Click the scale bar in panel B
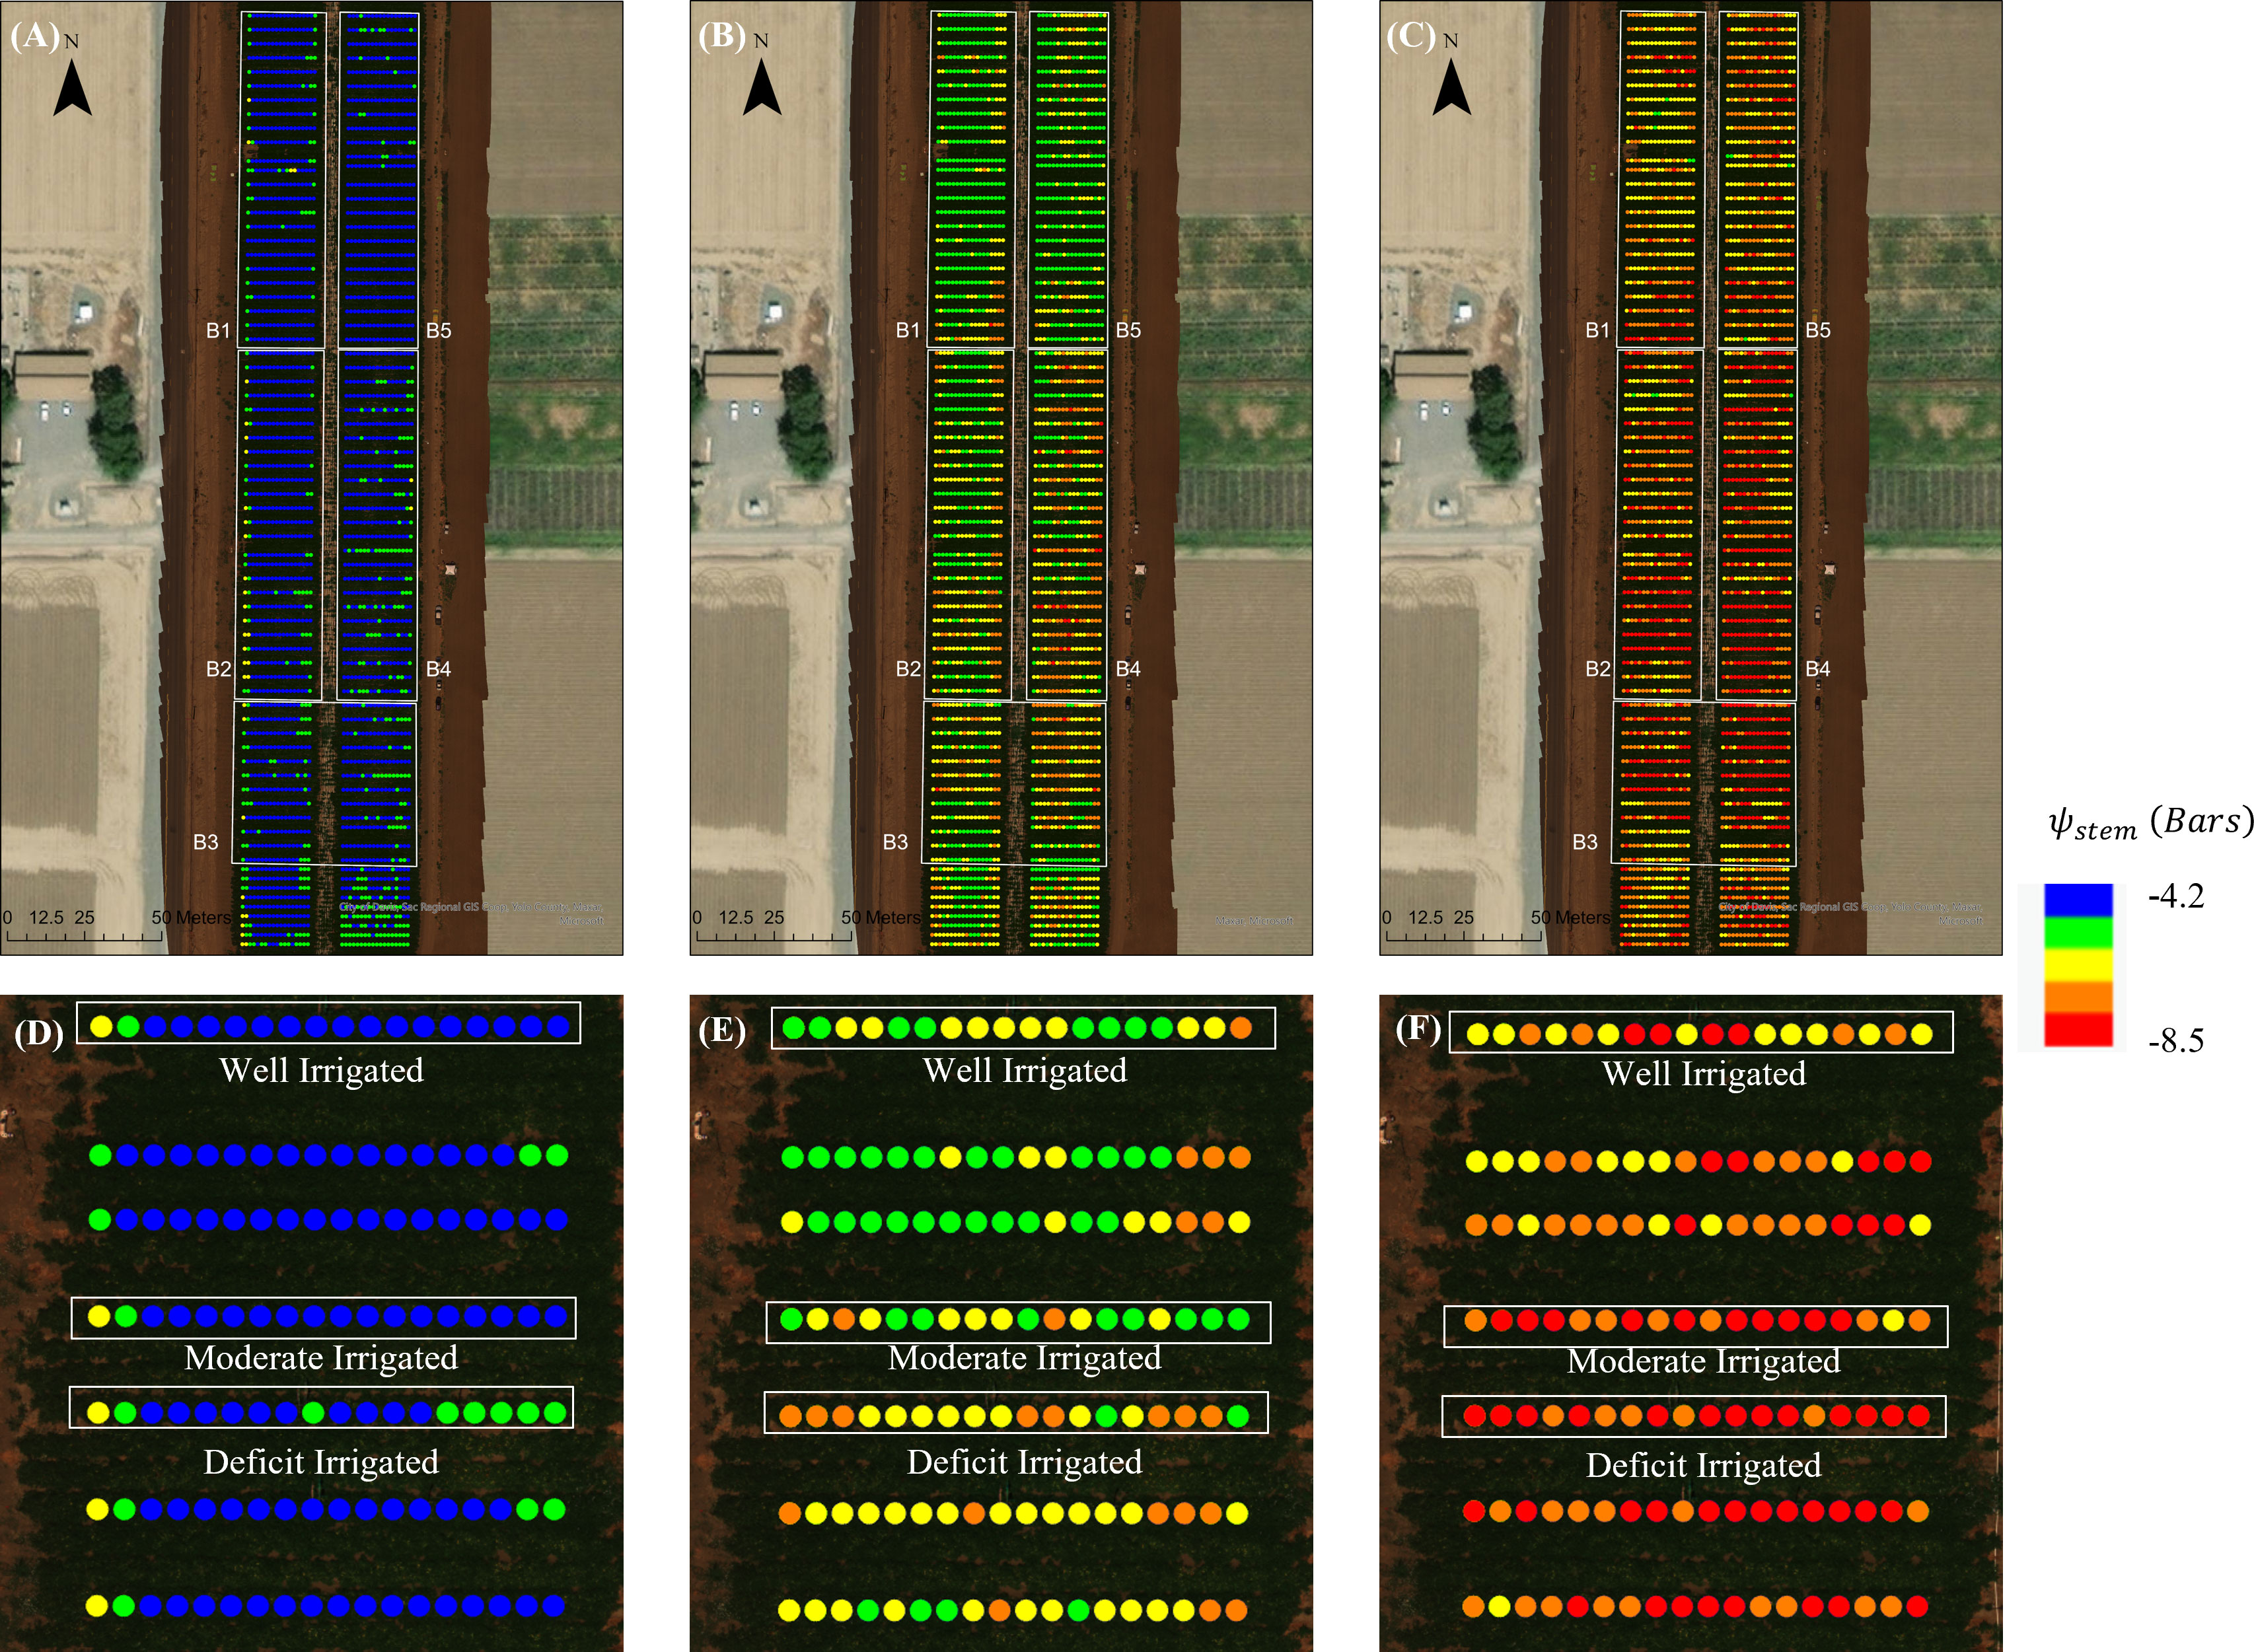Image resolution: width=2254 pixels, height=1652 pixels. (774, 936)
